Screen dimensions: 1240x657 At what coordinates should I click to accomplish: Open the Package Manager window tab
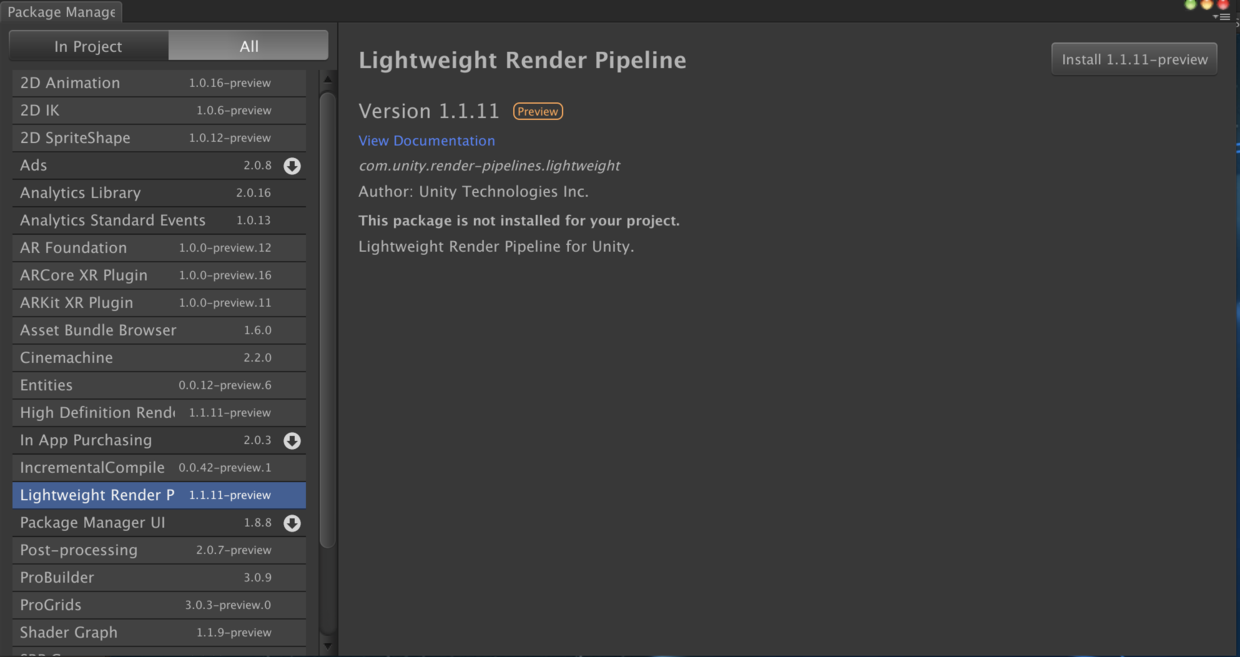62,12
